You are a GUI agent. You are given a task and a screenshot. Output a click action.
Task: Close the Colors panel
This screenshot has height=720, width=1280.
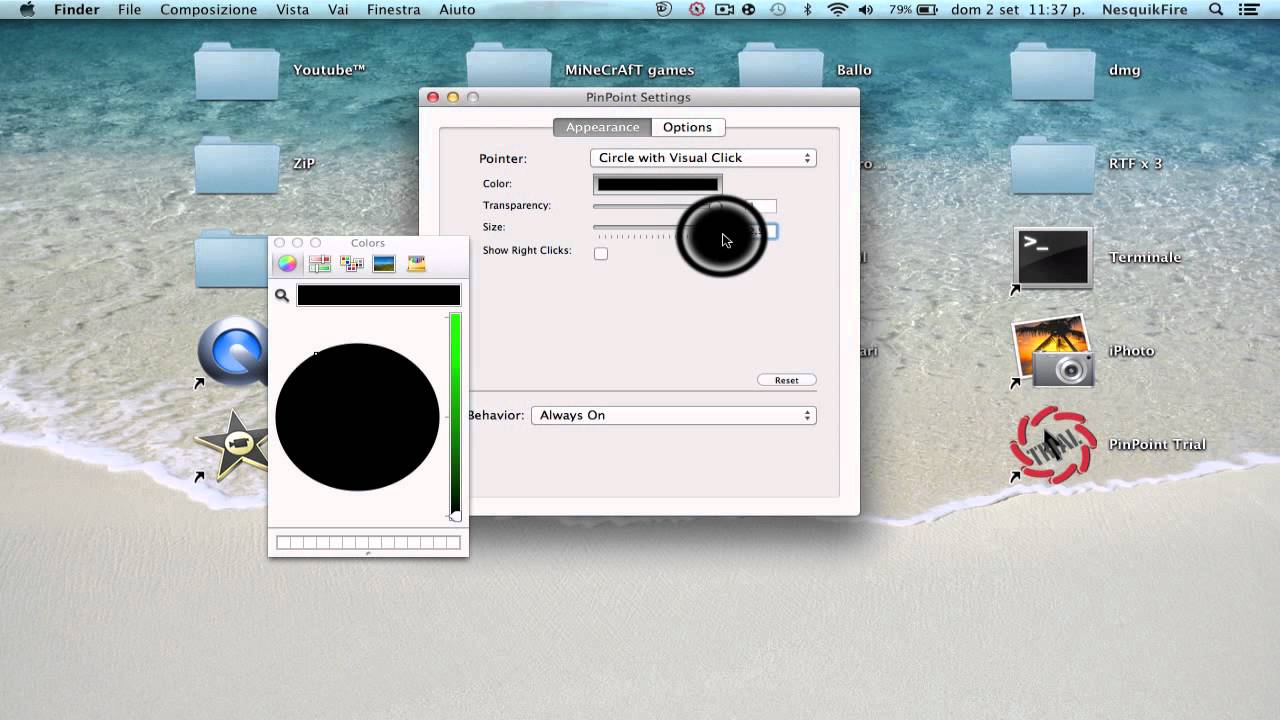click(280, 243)
